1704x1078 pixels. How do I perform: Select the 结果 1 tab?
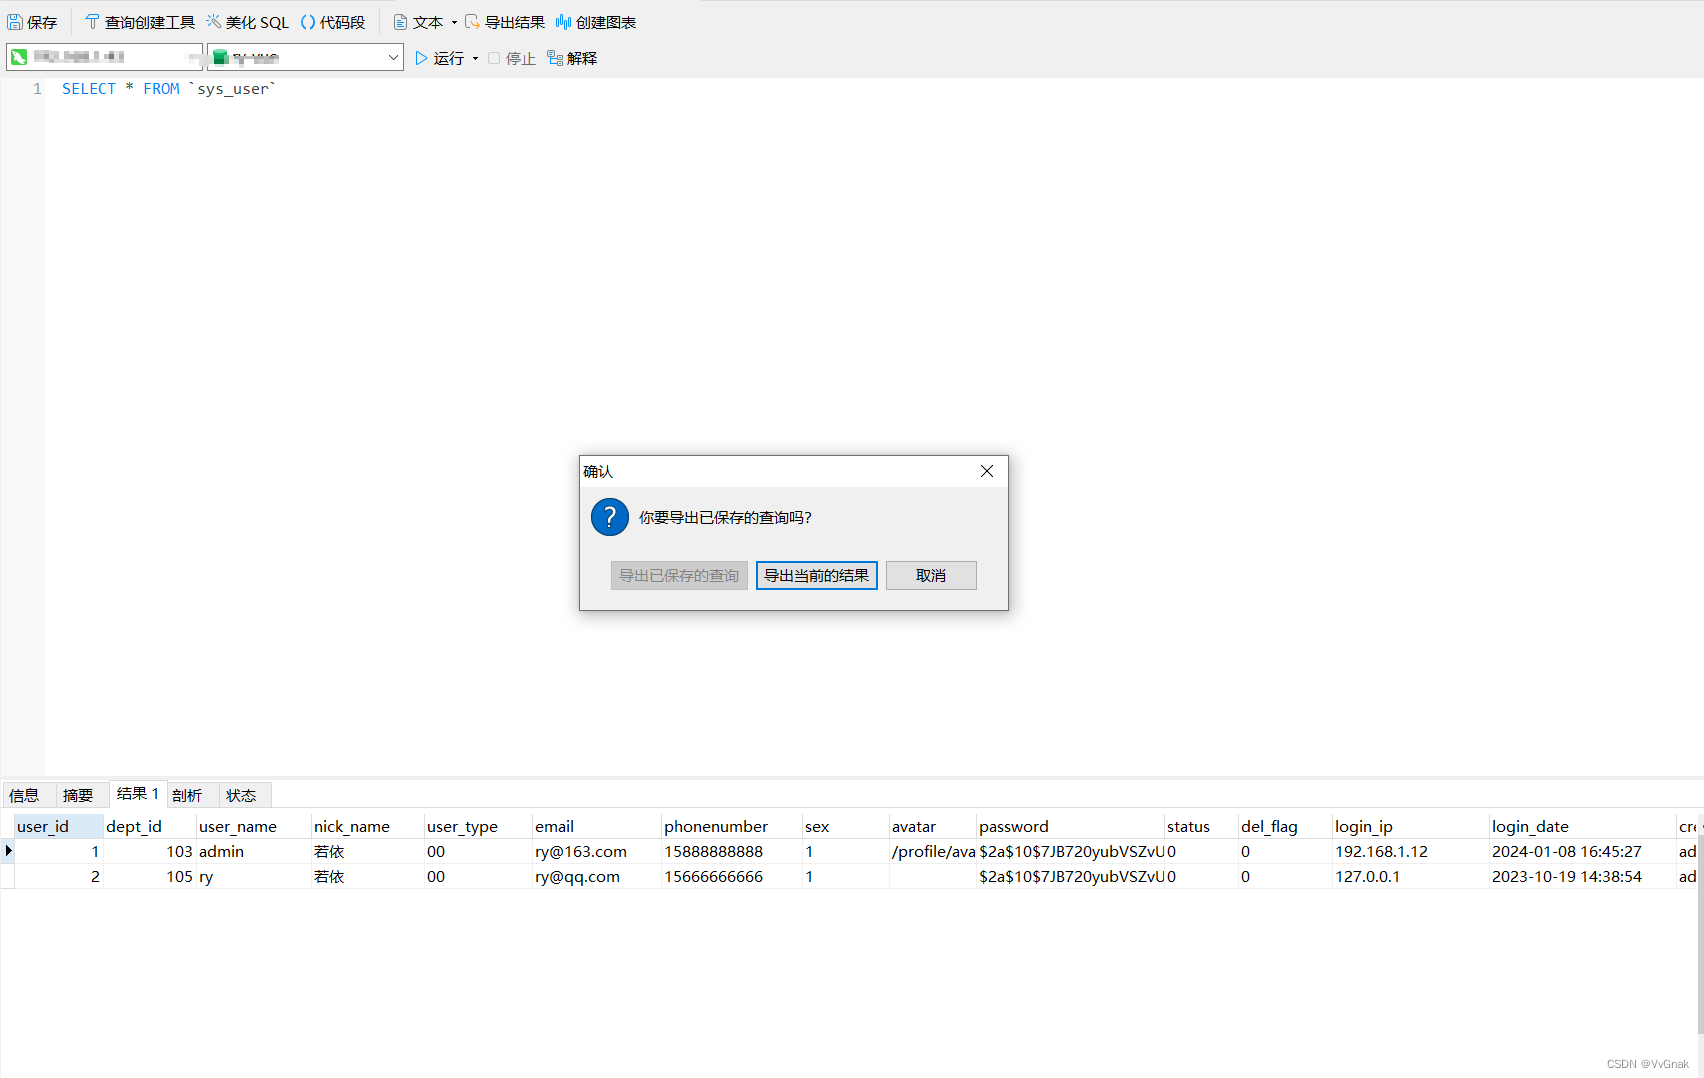[x=138, y=793]
